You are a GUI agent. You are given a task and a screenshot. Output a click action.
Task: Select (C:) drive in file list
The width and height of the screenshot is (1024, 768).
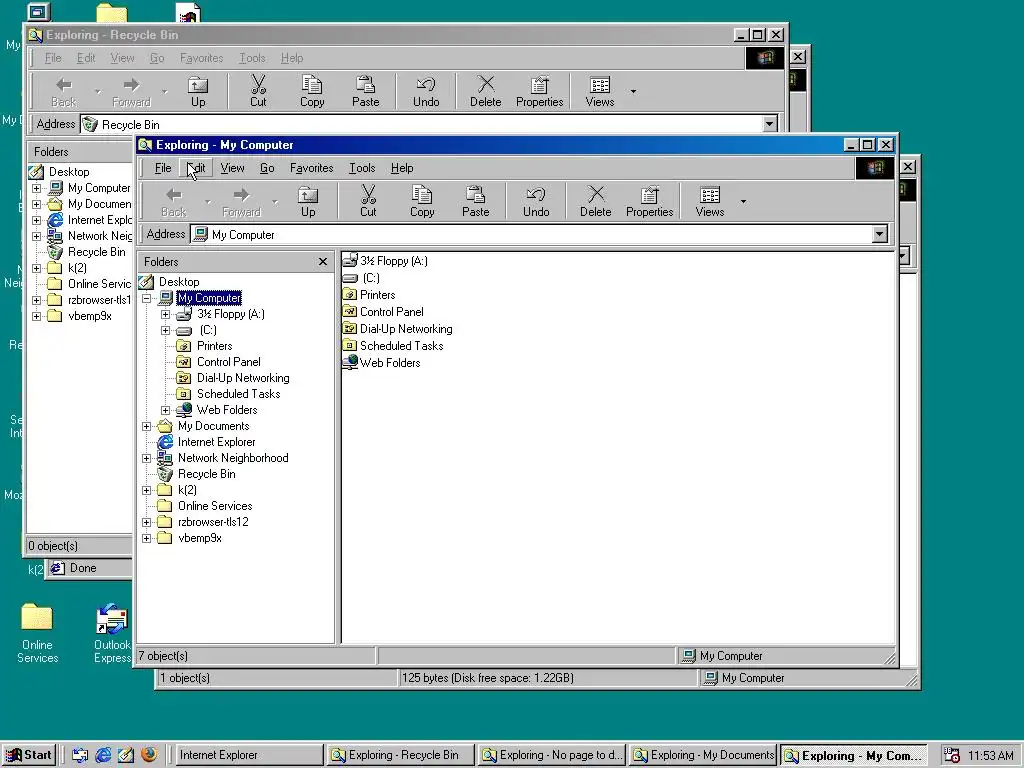tap(361, 278)
